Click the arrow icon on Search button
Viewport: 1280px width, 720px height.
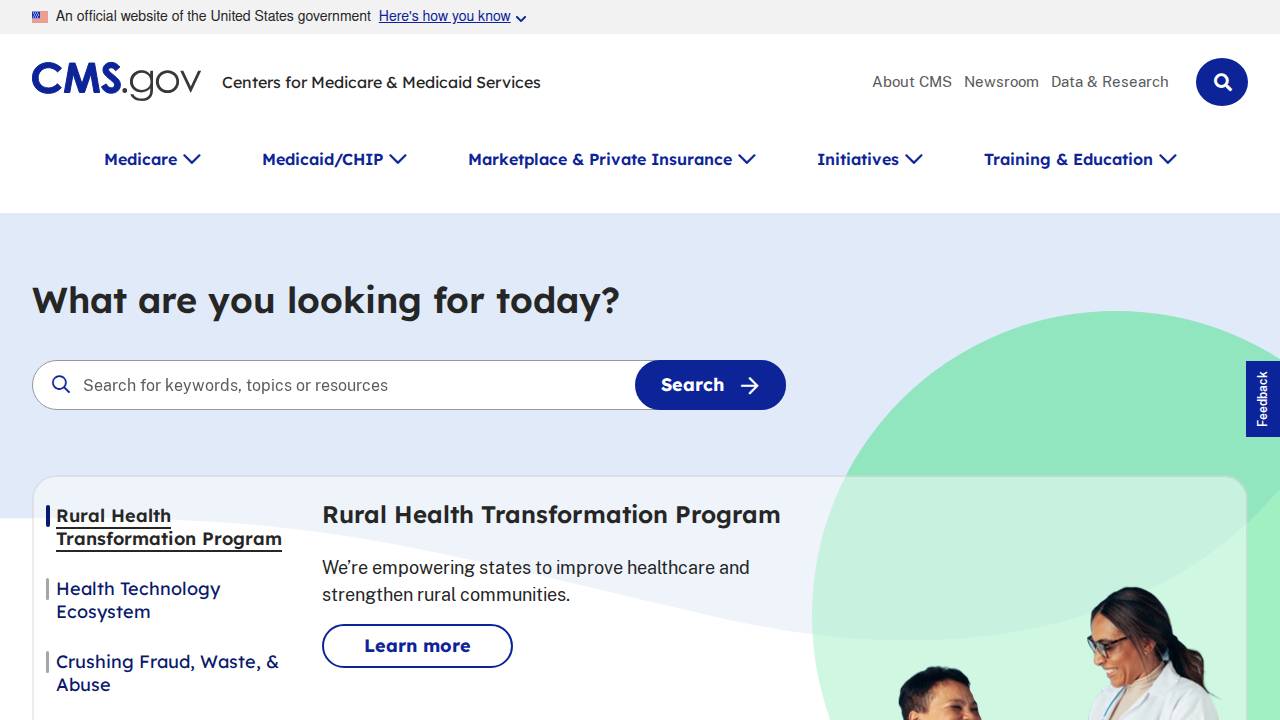(x=750, y=386)
